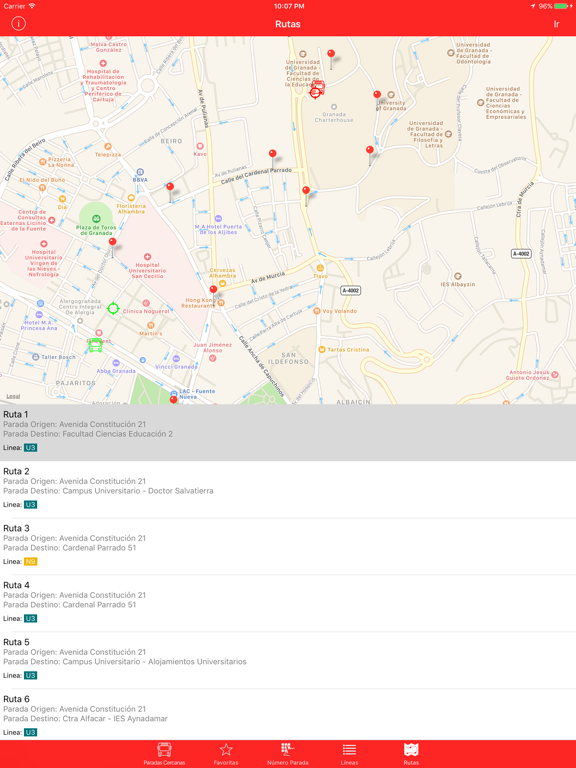This screenshot has height=768, width=576.
Task: Open the Paradas Cercanas tab
Action: [x=165, y=754]
